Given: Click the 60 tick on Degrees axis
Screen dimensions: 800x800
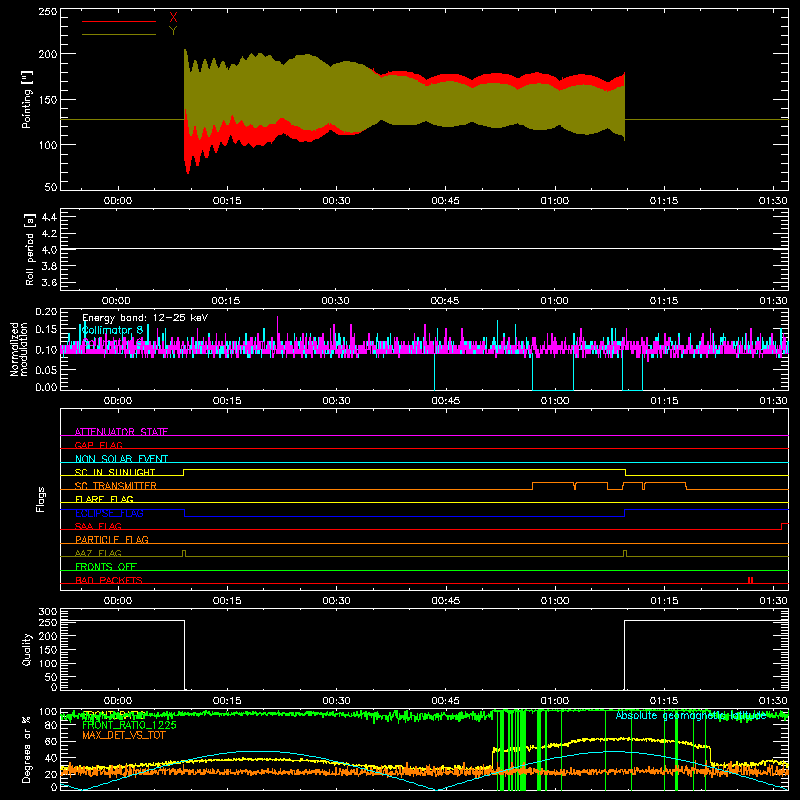Looking at the screenshot, I should pos(52,742).
